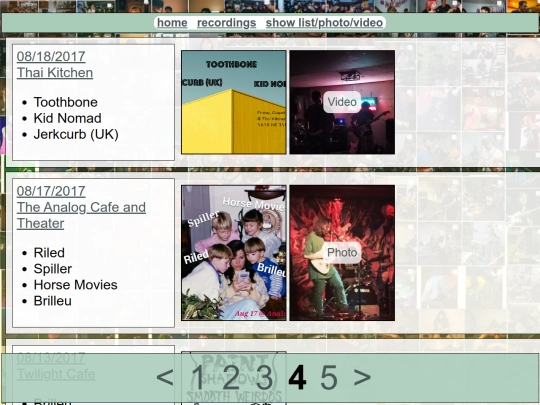Jump to page 2
Viewport: 540px width, 405px height.
[x=231, y=377]
